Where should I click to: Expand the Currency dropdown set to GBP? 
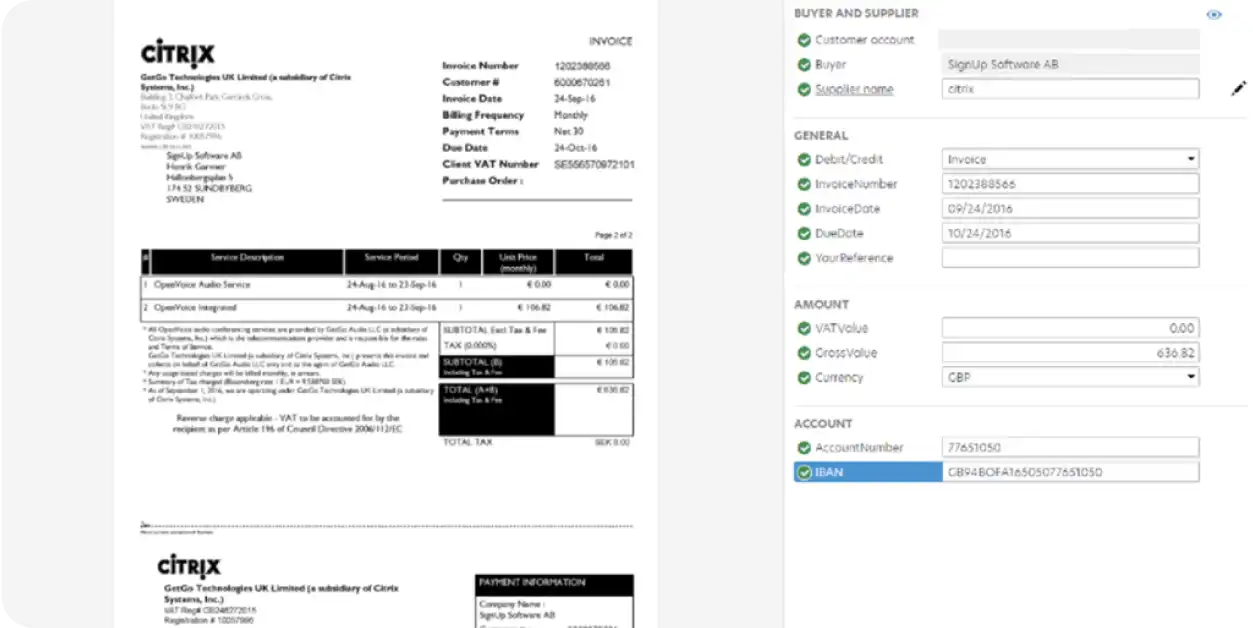pyautogui.click(x=1070, y=377)
